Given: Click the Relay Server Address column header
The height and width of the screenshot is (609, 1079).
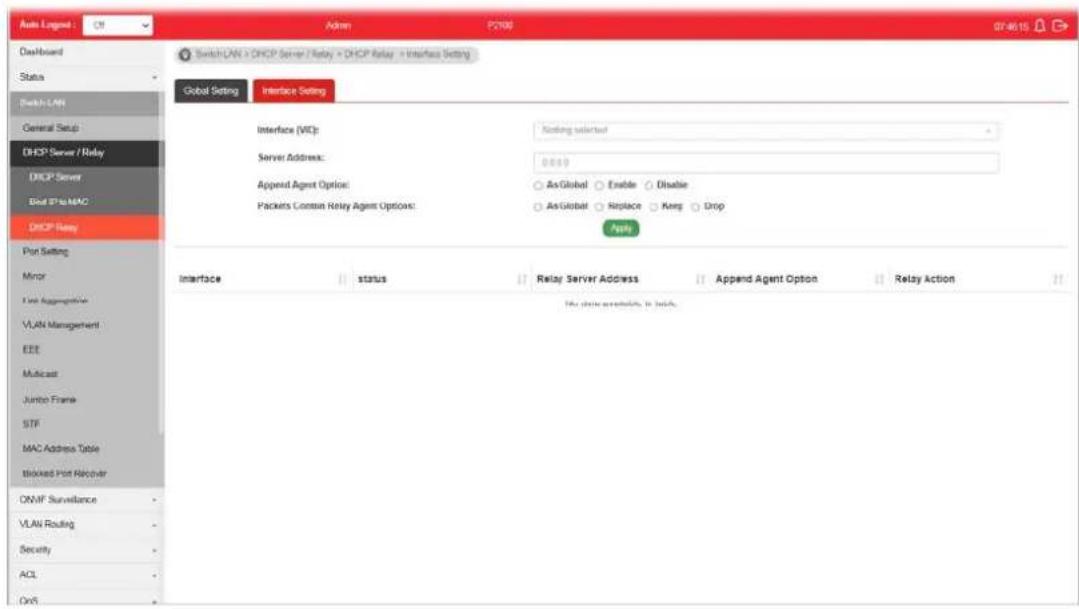Looking at the screenshot, I should tap(588, 279).
